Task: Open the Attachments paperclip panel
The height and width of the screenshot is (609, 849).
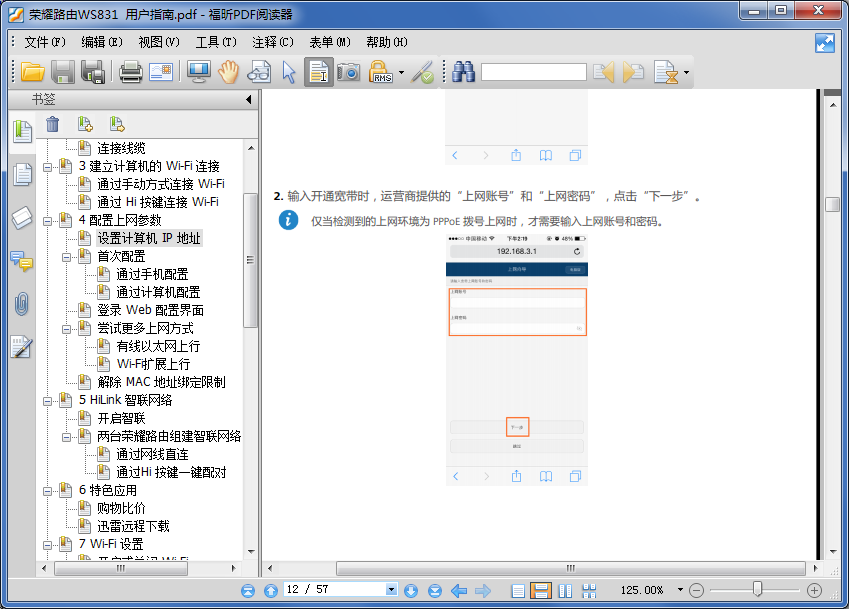Action: (21, 304)
